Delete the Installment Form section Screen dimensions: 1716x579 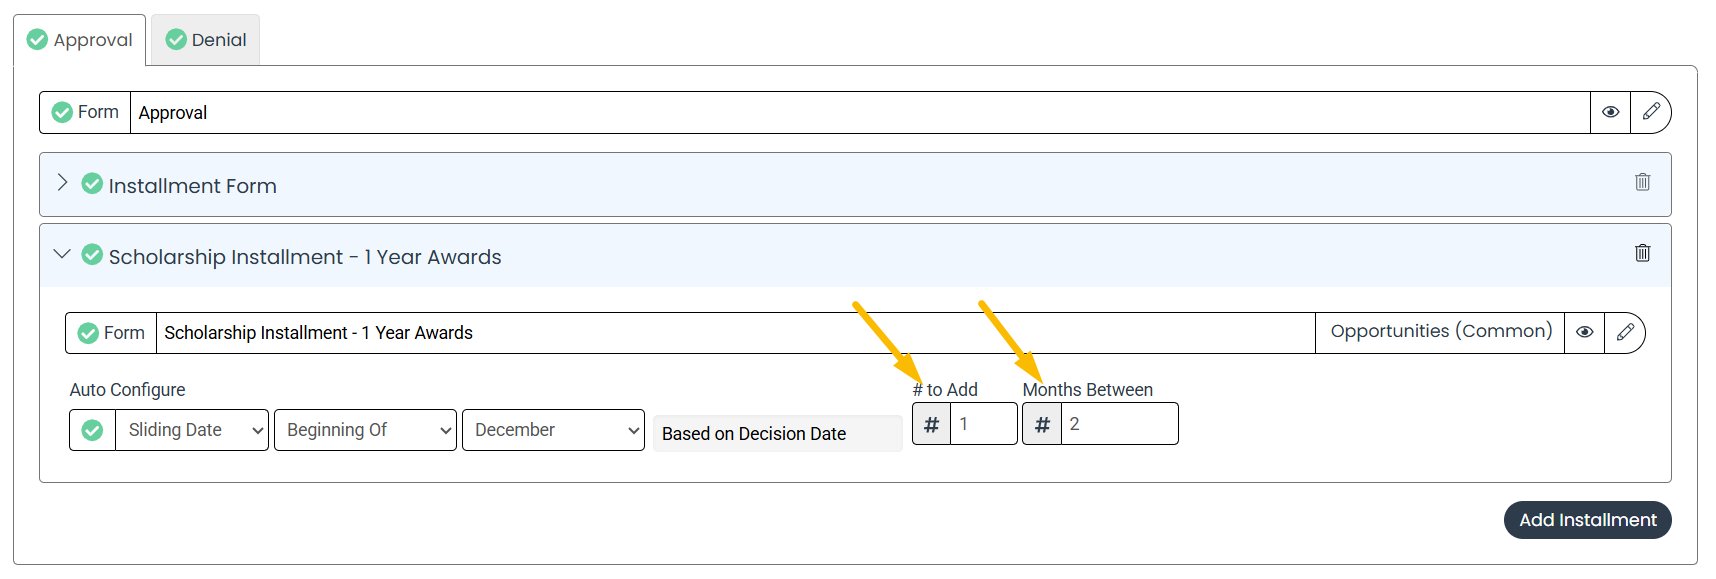[1642, 182]
